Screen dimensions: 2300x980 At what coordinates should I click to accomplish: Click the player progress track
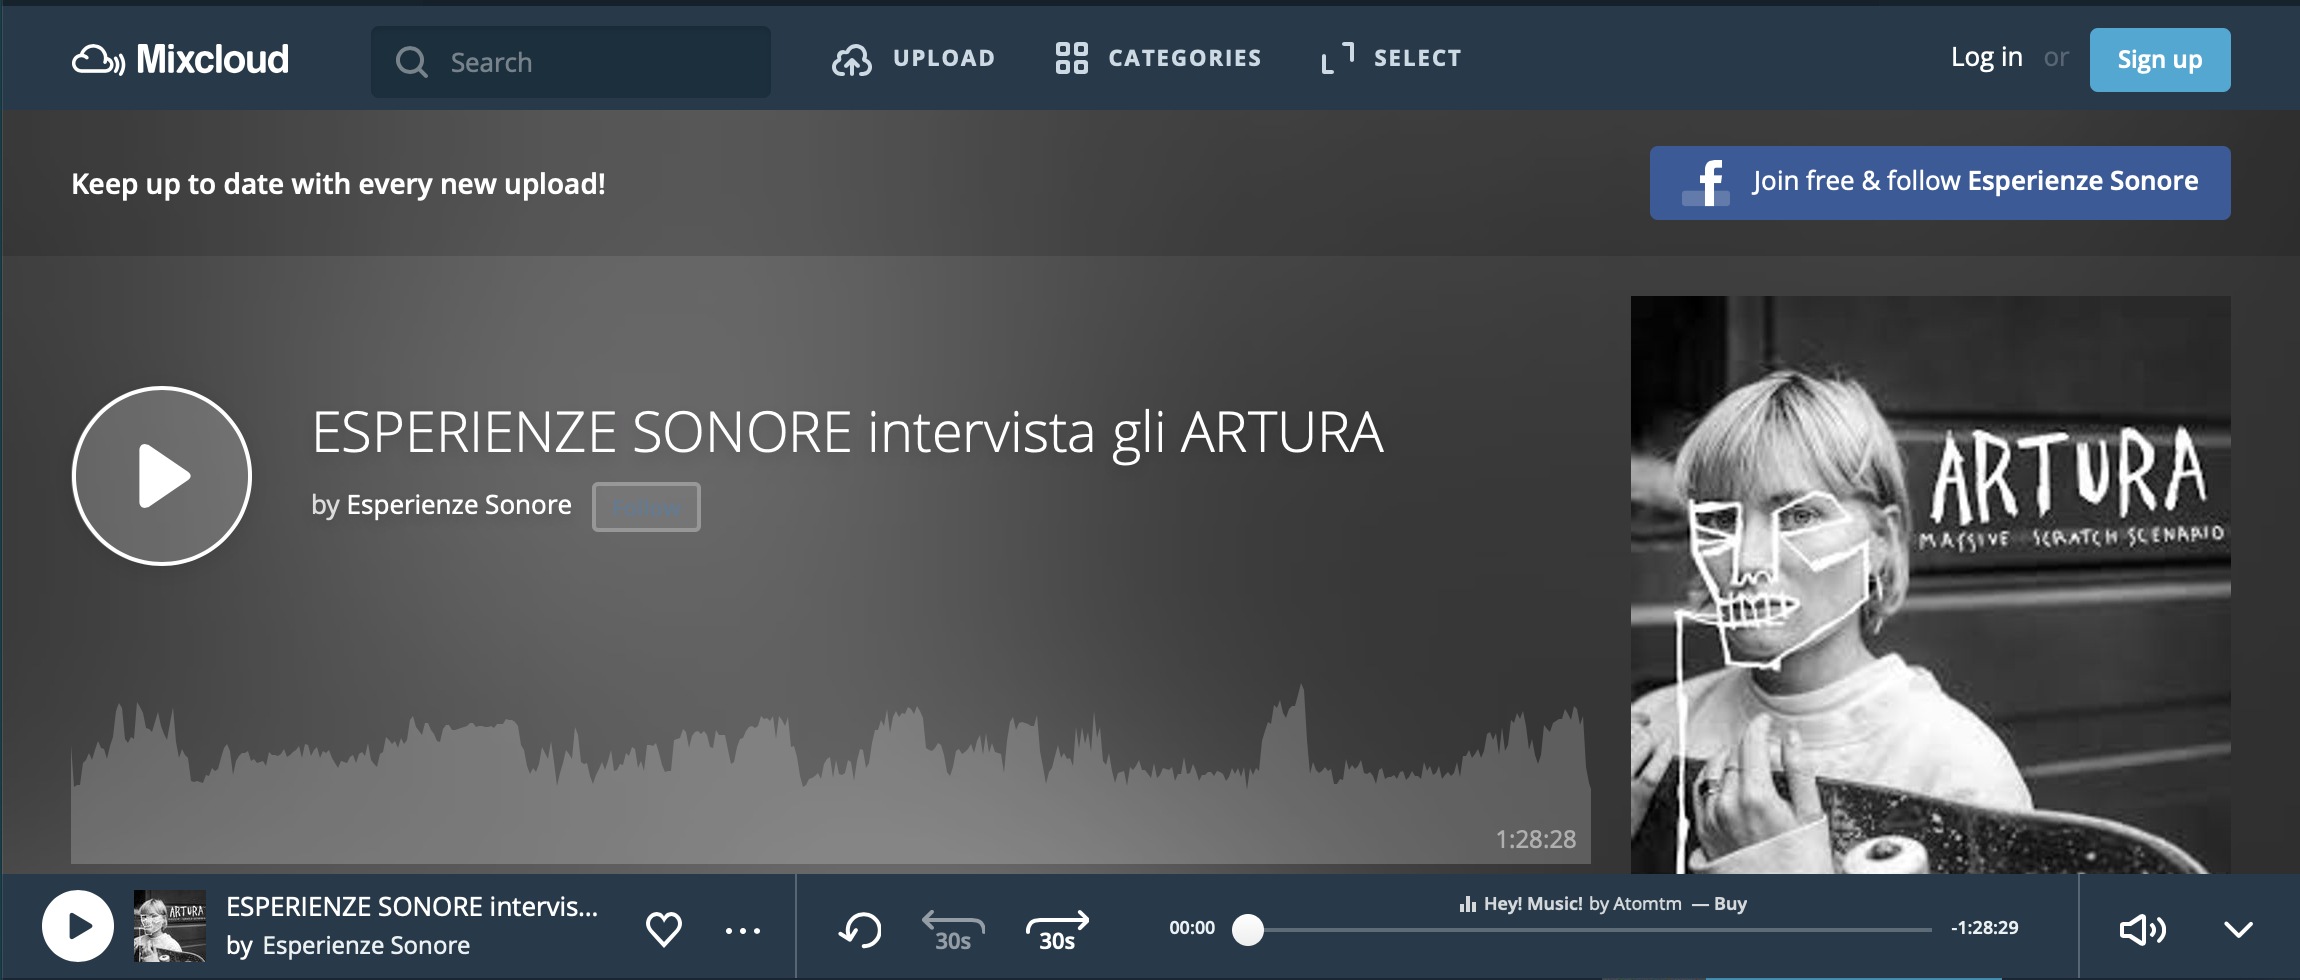click(1589, 930)
